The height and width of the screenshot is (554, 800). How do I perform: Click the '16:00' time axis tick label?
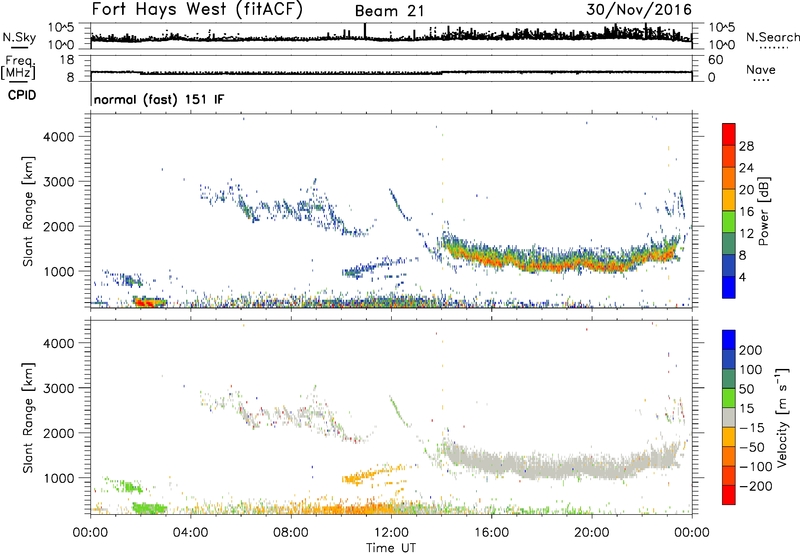coord(491,533)
